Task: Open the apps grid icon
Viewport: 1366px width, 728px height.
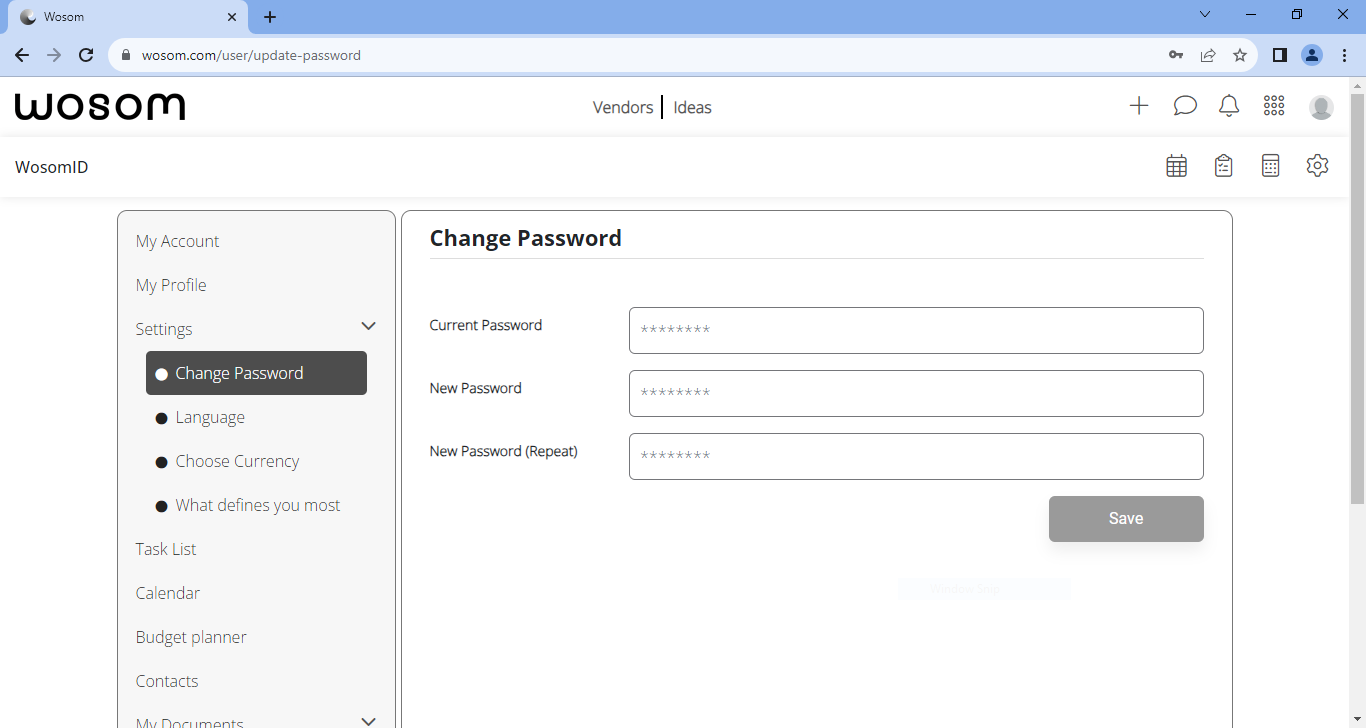Action: point(1273,105)
